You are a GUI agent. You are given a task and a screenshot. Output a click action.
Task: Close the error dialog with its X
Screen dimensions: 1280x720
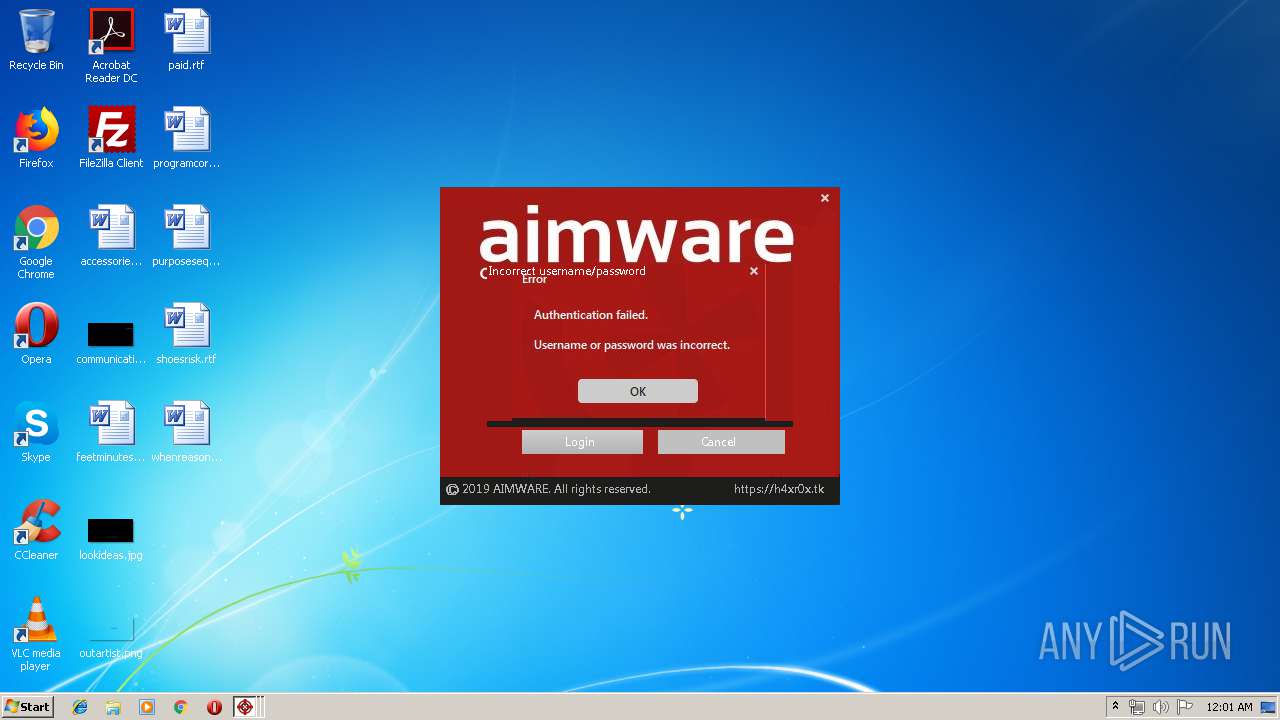click(754, 271)
